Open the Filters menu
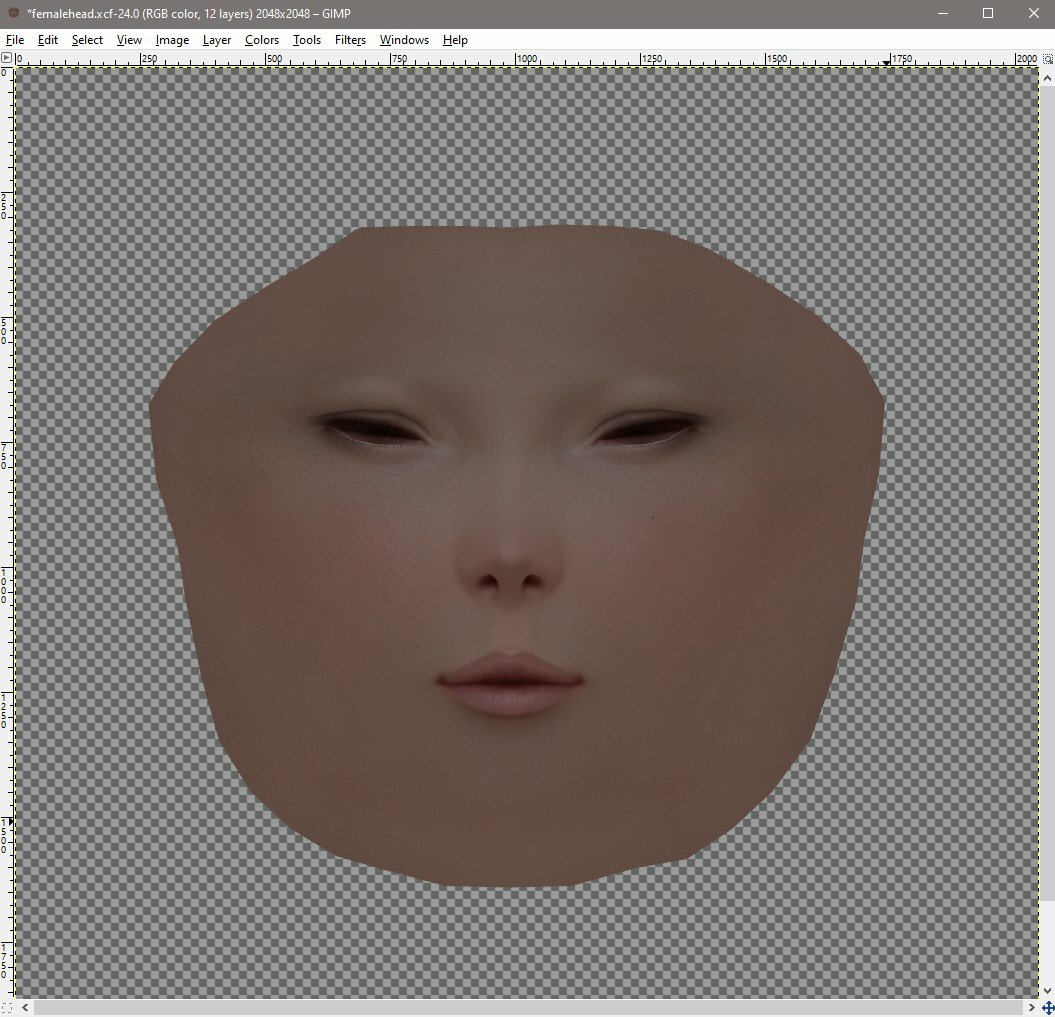The image size is (1055, 1017). [x=351, y=40]
